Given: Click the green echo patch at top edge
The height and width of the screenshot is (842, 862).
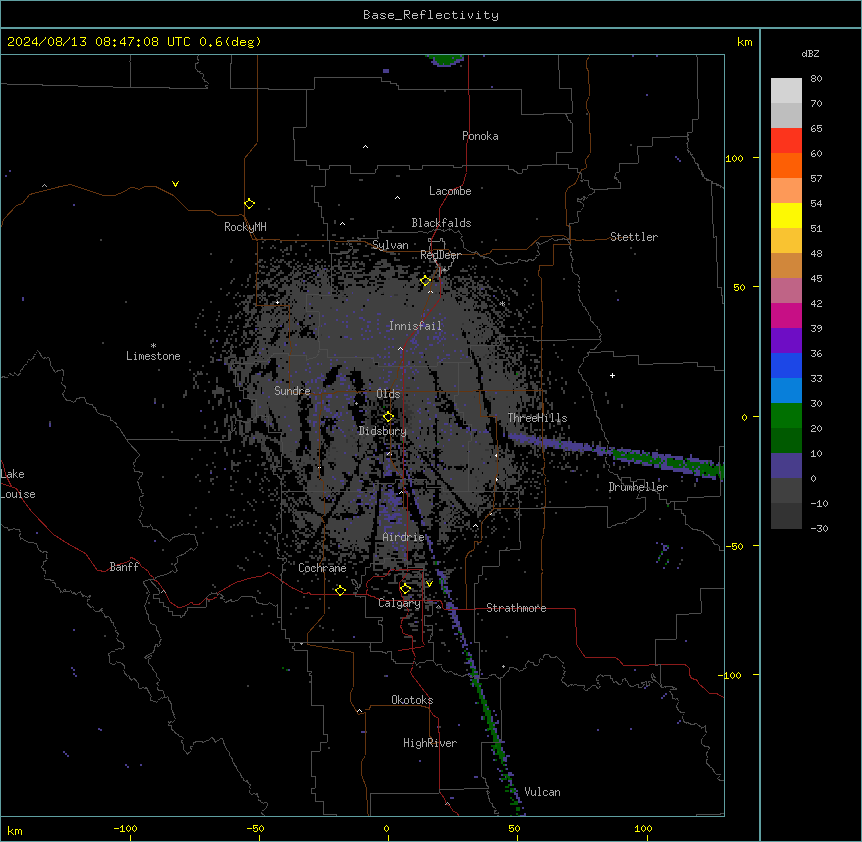Looking at the screenshot, I should point(445,59).
